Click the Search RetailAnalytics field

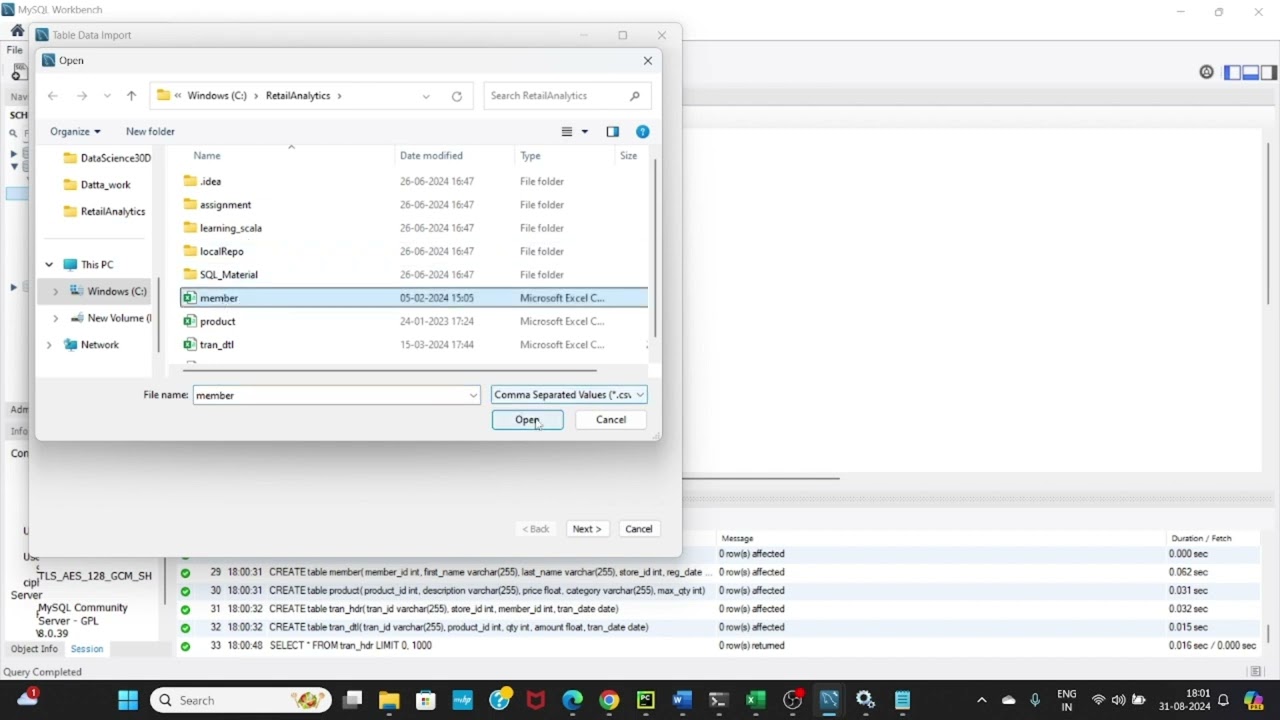click(x=567, y=96)
